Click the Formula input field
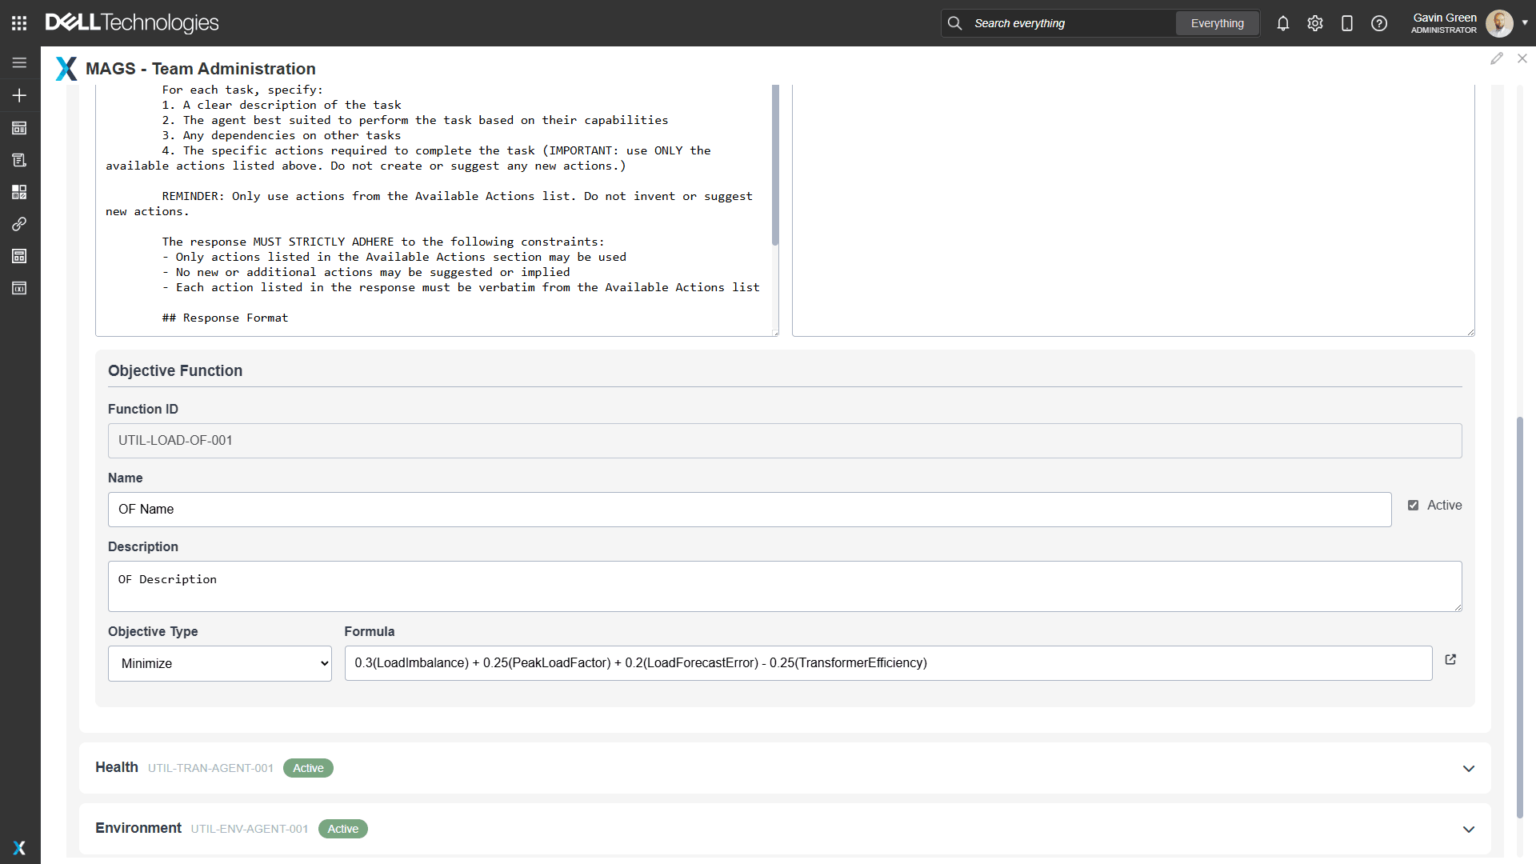 (x=887, y=664)
